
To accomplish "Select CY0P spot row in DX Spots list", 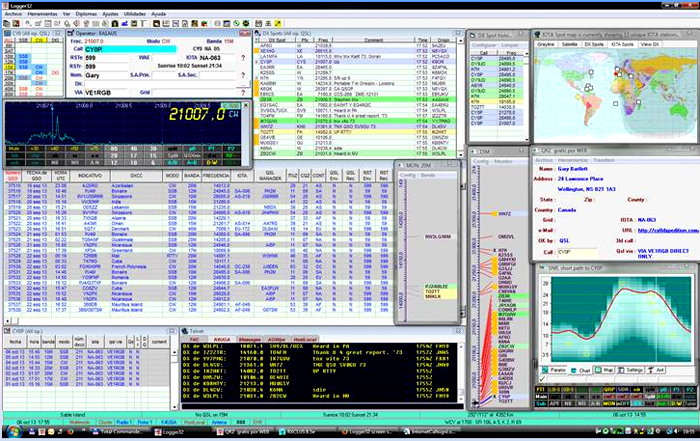I will pos(358,62).
